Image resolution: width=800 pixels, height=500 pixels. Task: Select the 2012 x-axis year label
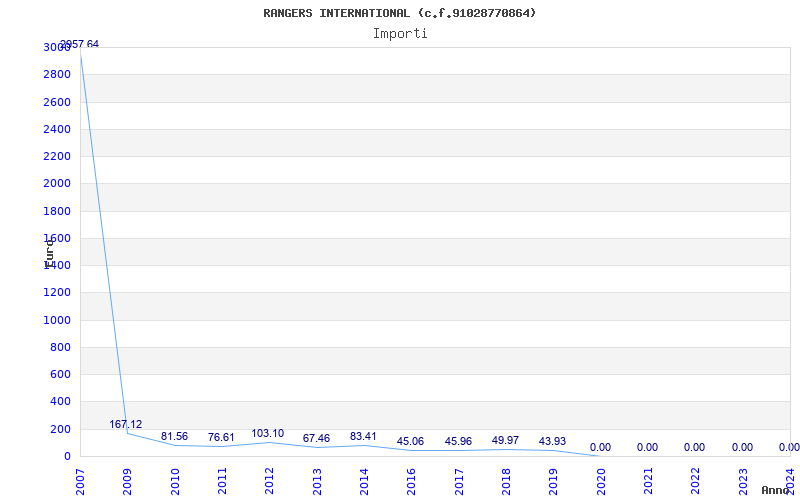269,480
